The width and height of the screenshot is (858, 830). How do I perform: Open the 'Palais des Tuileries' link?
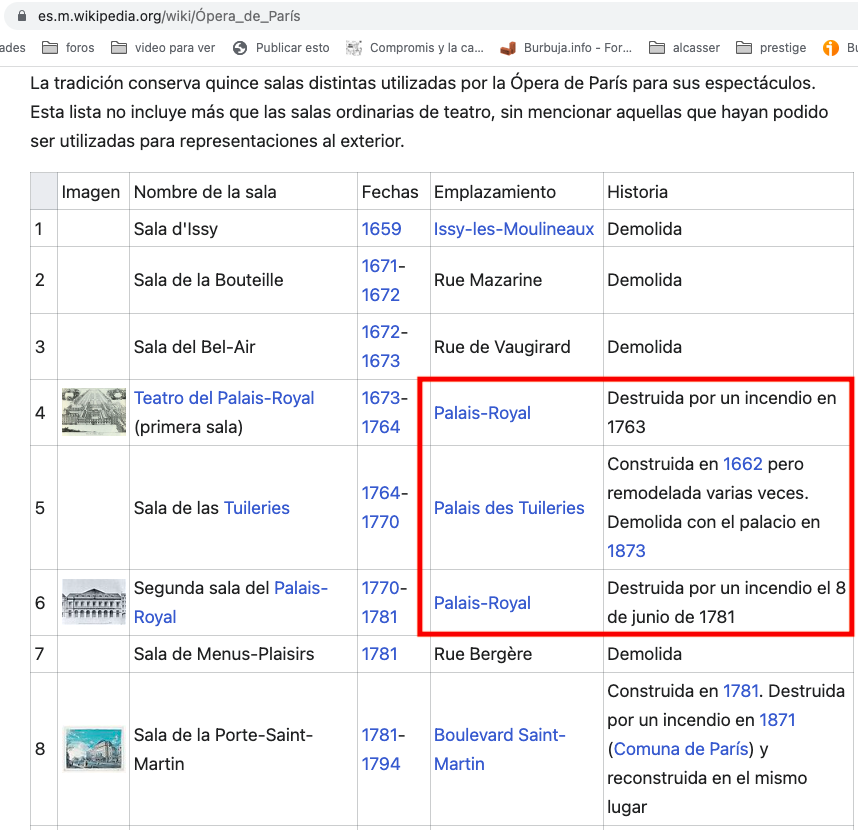tap(508, 508)
